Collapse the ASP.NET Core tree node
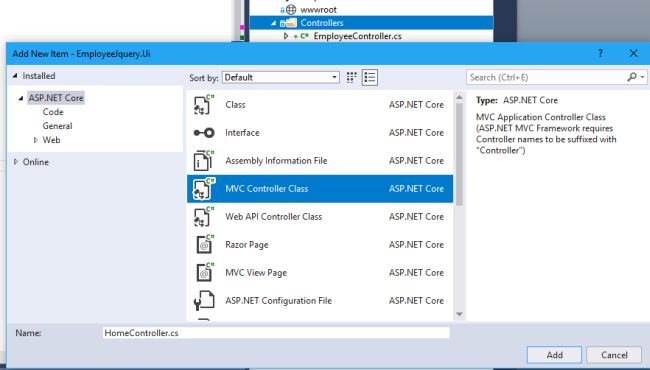650x370 pixels. tap(21, 98)
